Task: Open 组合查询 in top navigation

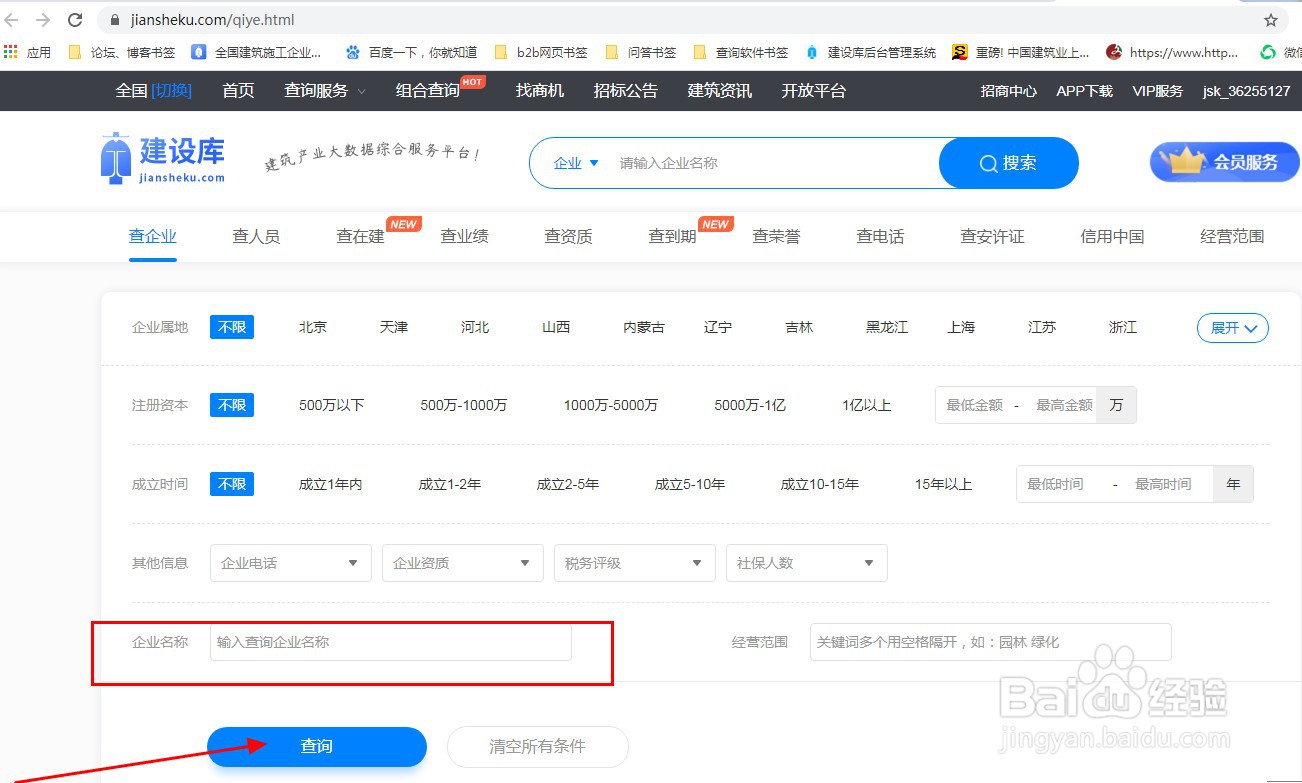Action: tap(428, 90)
